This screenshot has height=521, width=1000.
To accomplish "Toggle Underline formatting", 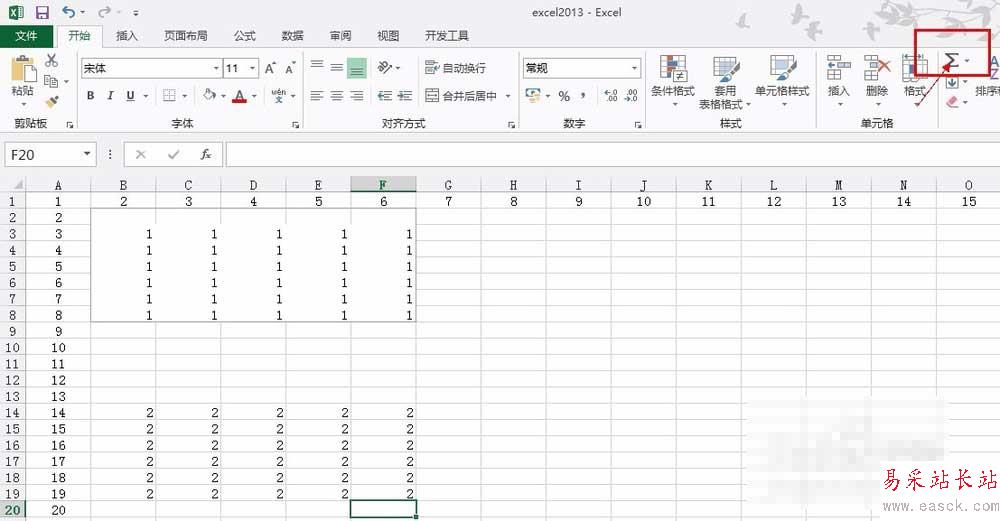I will tap(130, 96).
